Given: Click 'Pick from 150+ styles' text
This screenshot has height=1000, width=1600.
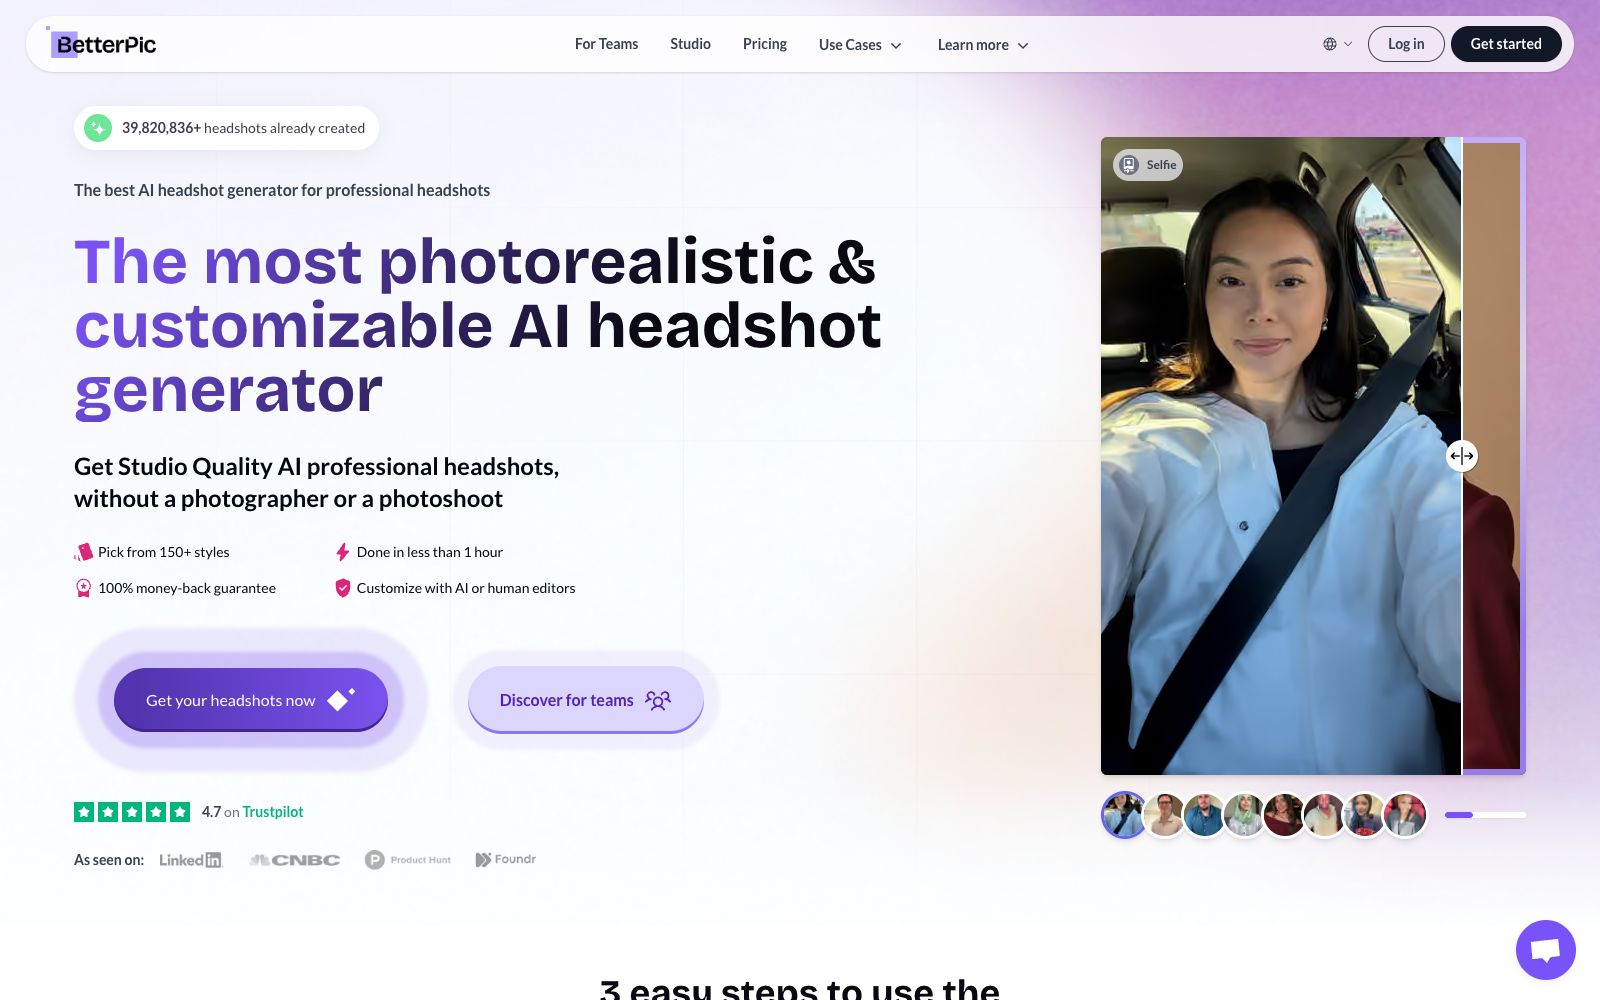Looking at the screenshot, I should click(164, 552).
